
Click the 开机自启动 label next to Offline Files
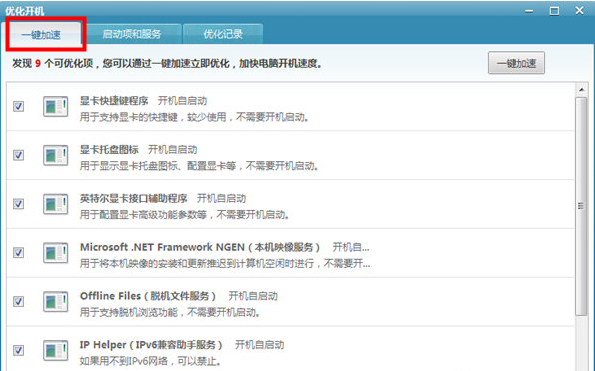253,296
